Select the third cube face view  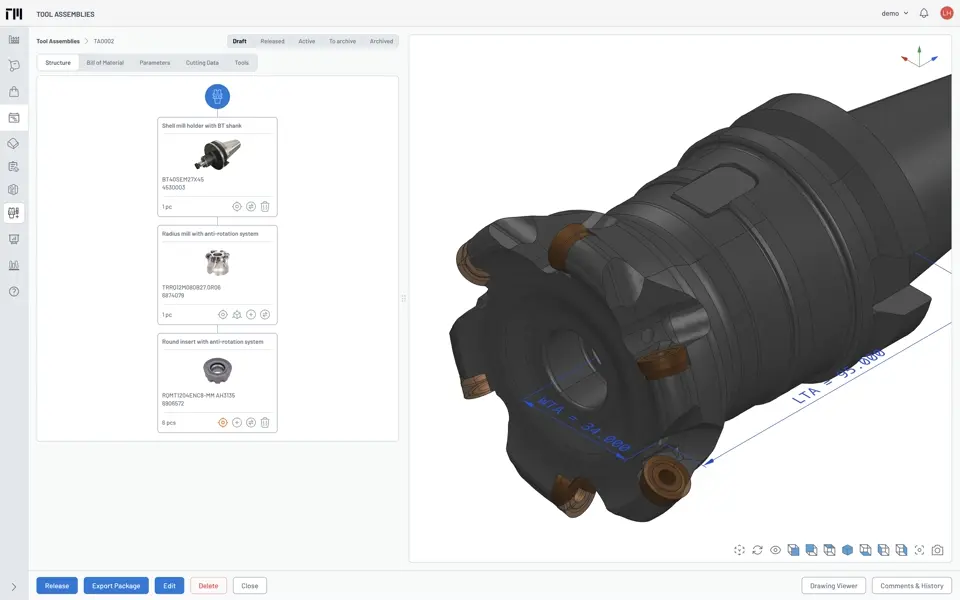click(829, 550)
